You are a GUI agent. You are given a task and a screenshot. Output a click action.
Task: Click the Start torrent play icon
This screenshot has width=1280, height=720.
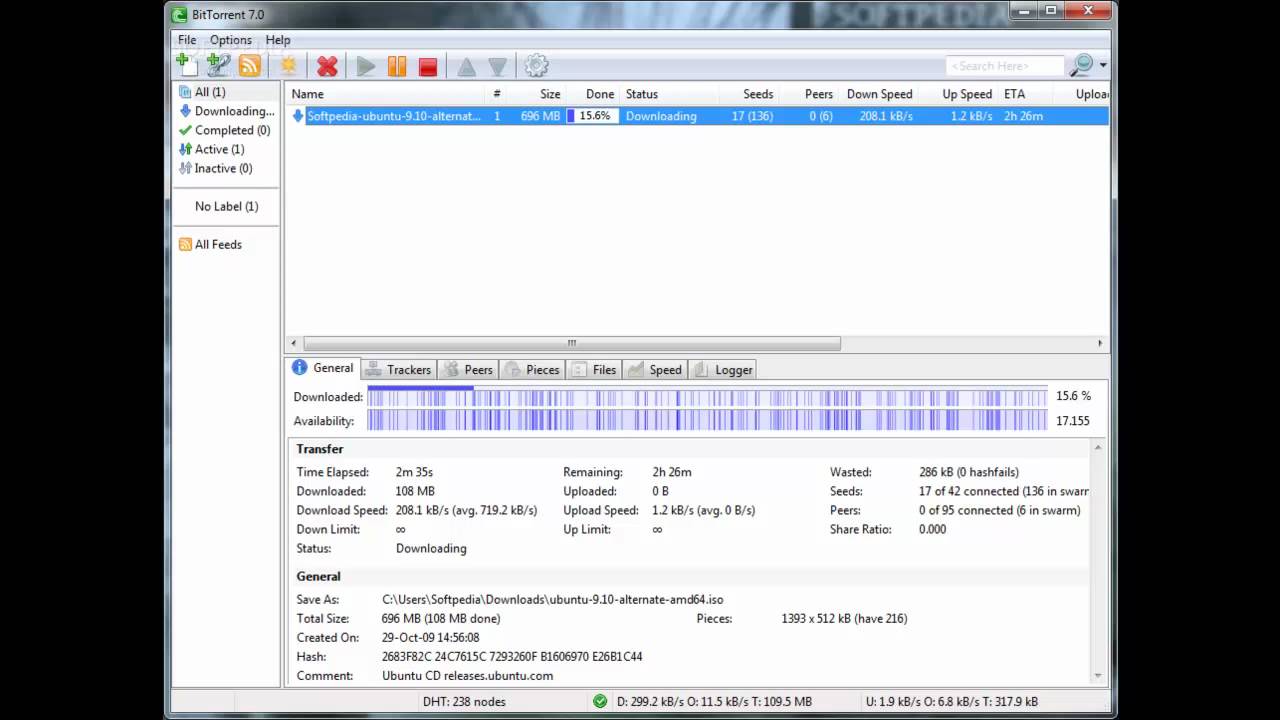pyautogui.click(x=366, y=66)
